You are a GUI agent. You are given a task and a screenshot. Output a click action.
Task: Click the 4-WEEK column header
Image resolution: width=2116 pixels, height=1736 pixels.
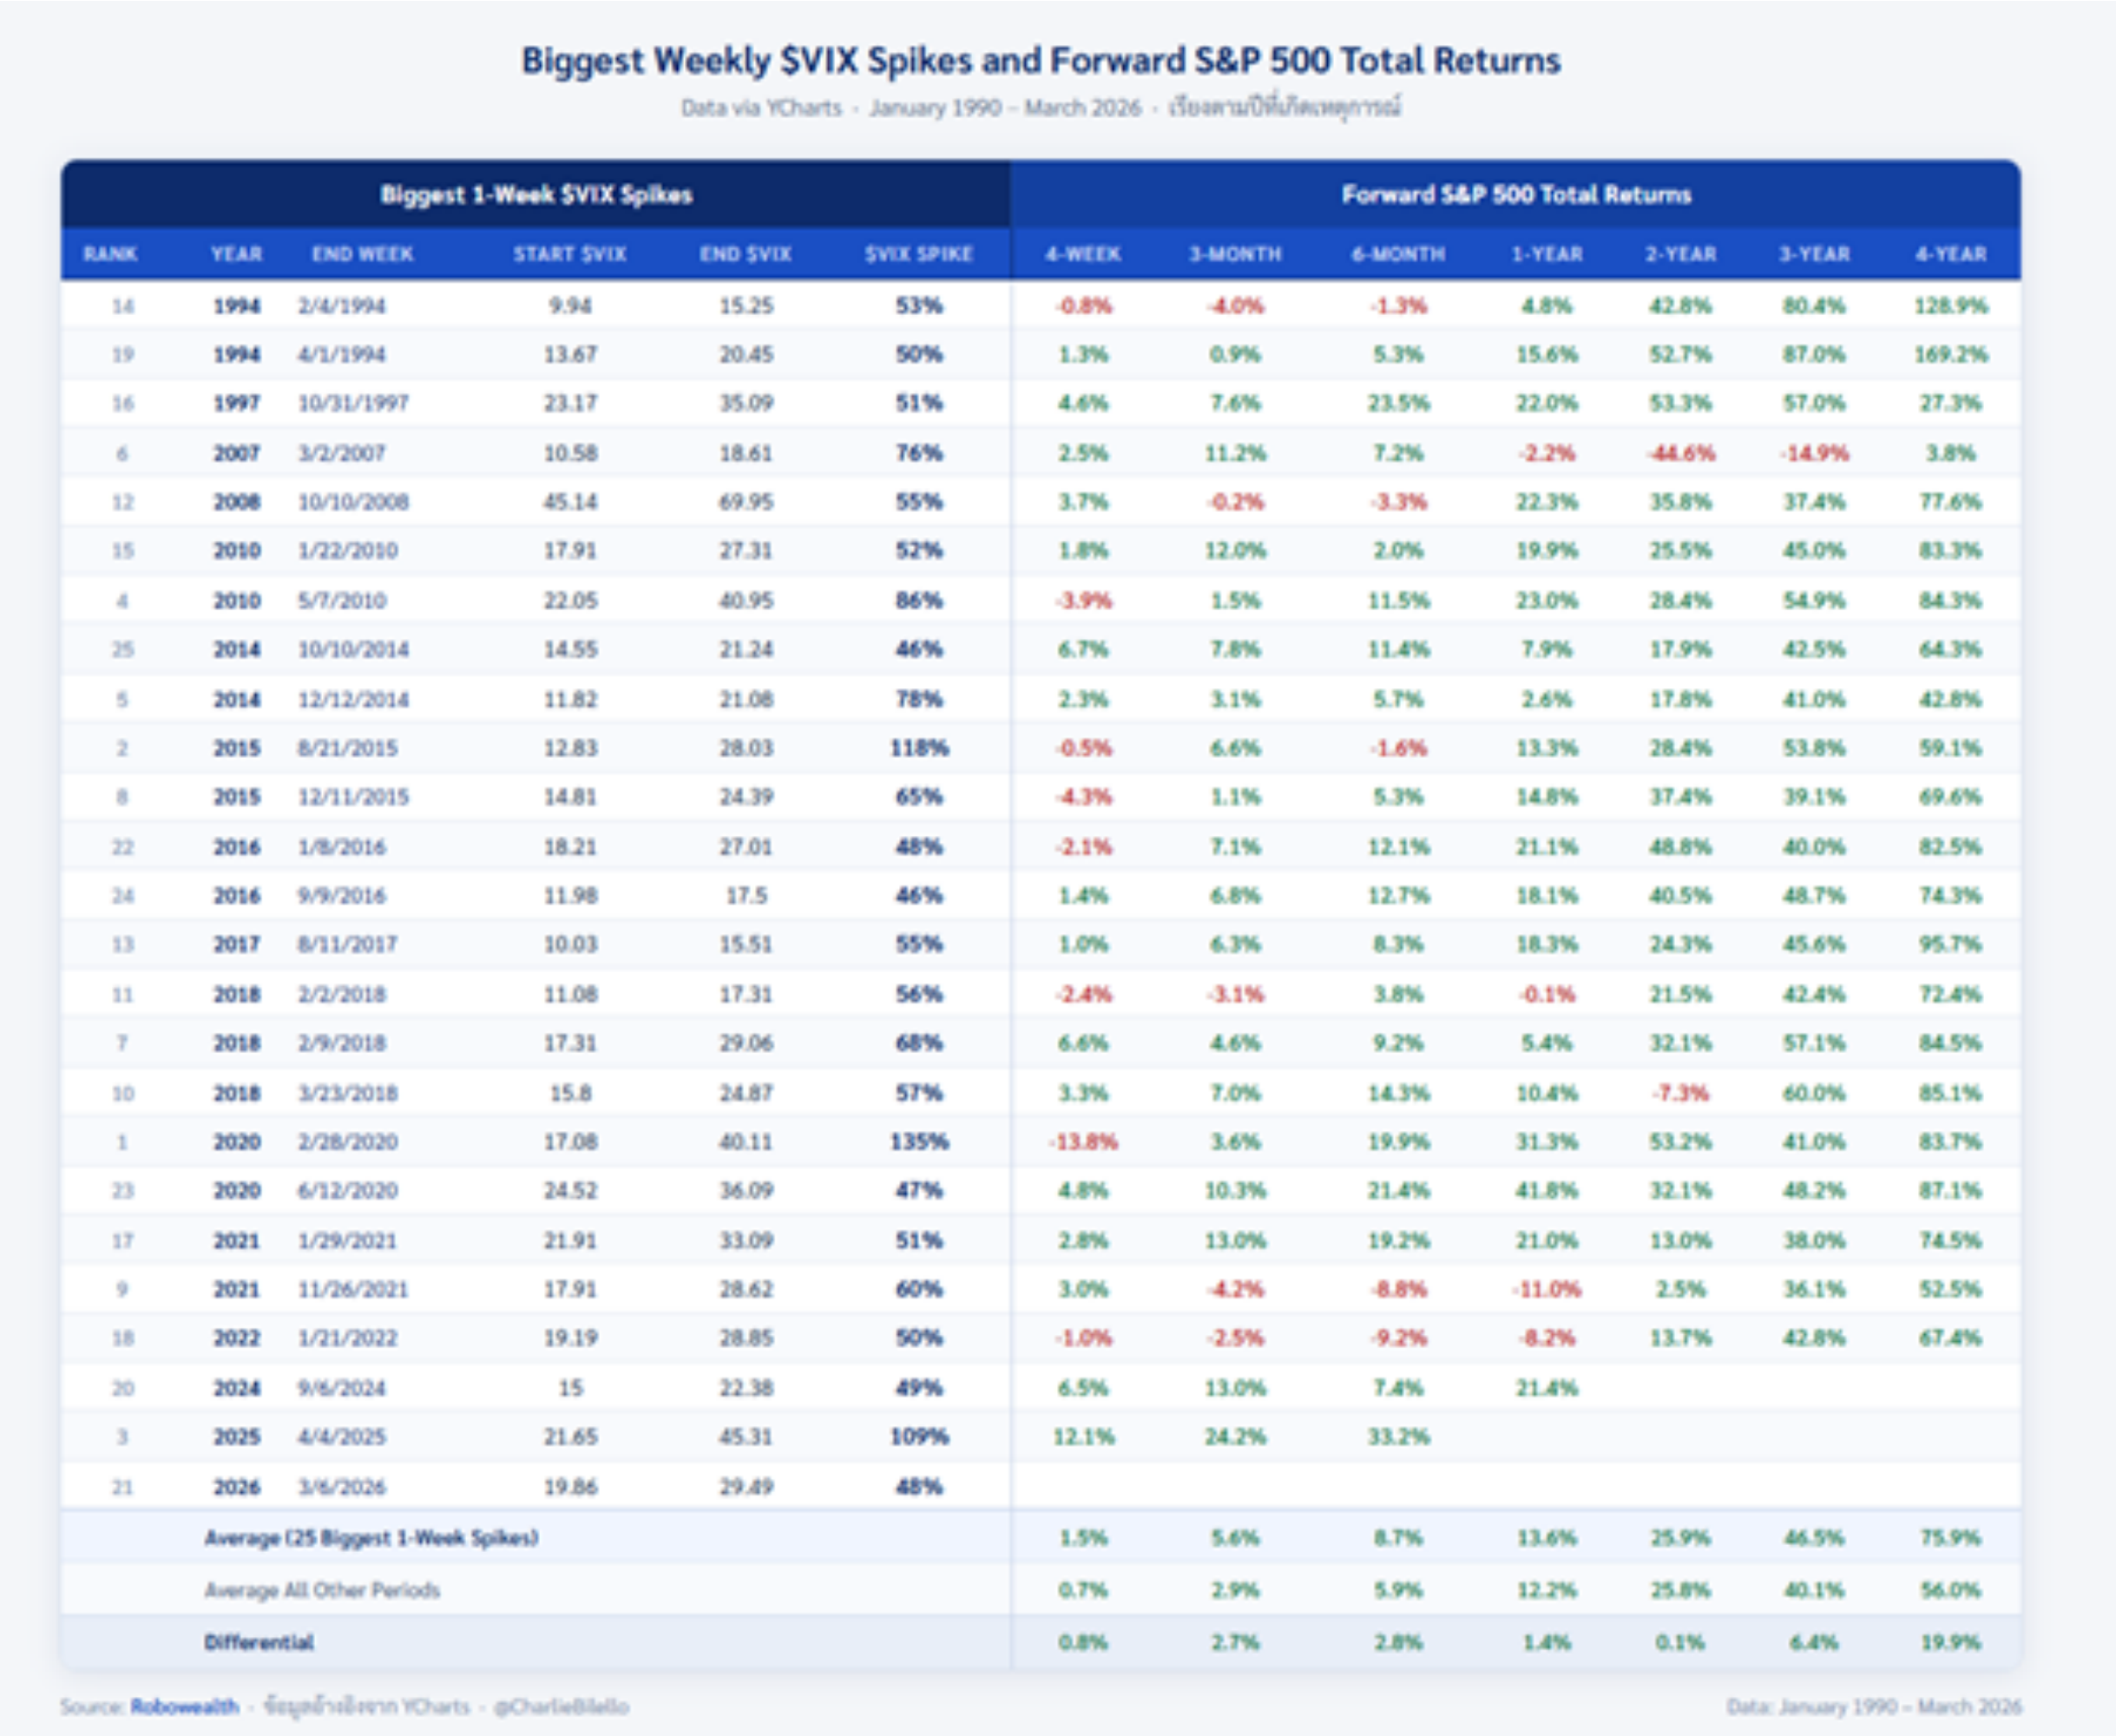coord(1083,254)
